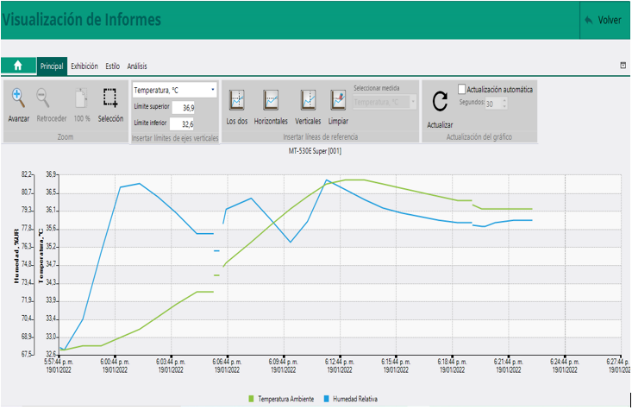This screenshot has width=632, height=410.
Task: Toggle Temperatura Ambiente legend swatch
Action: point(251,398)
